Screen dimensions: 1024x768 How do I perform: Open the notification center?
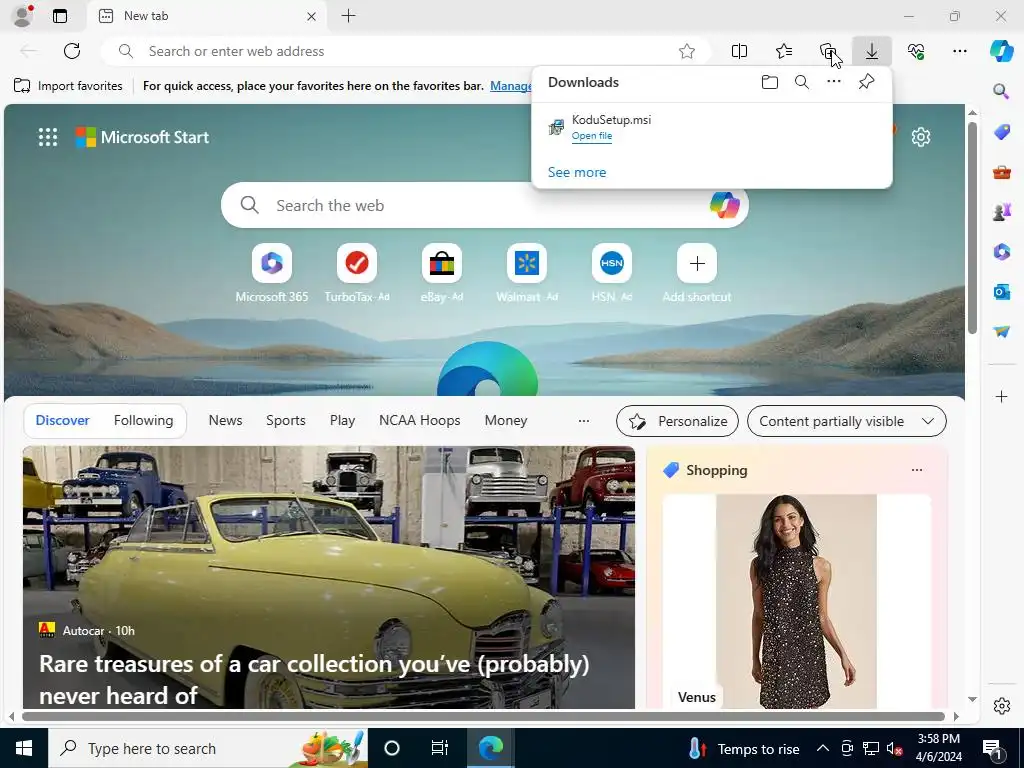tap(993, 748)
